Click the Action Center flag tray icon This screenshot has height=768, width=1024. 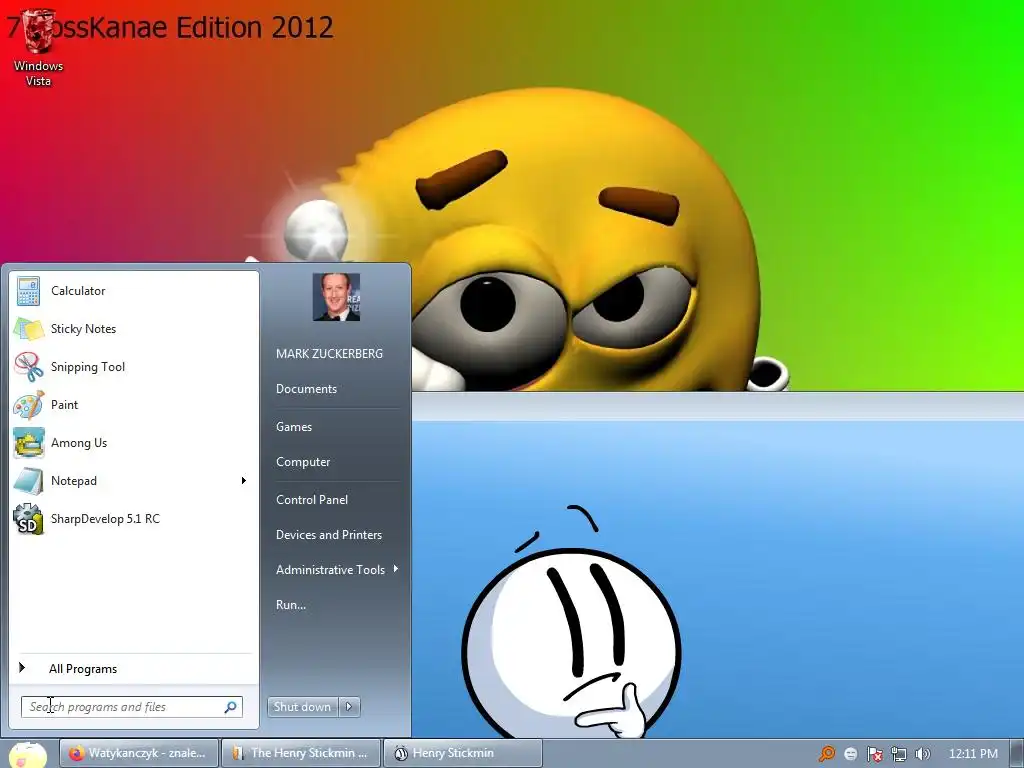pos(874,754)
